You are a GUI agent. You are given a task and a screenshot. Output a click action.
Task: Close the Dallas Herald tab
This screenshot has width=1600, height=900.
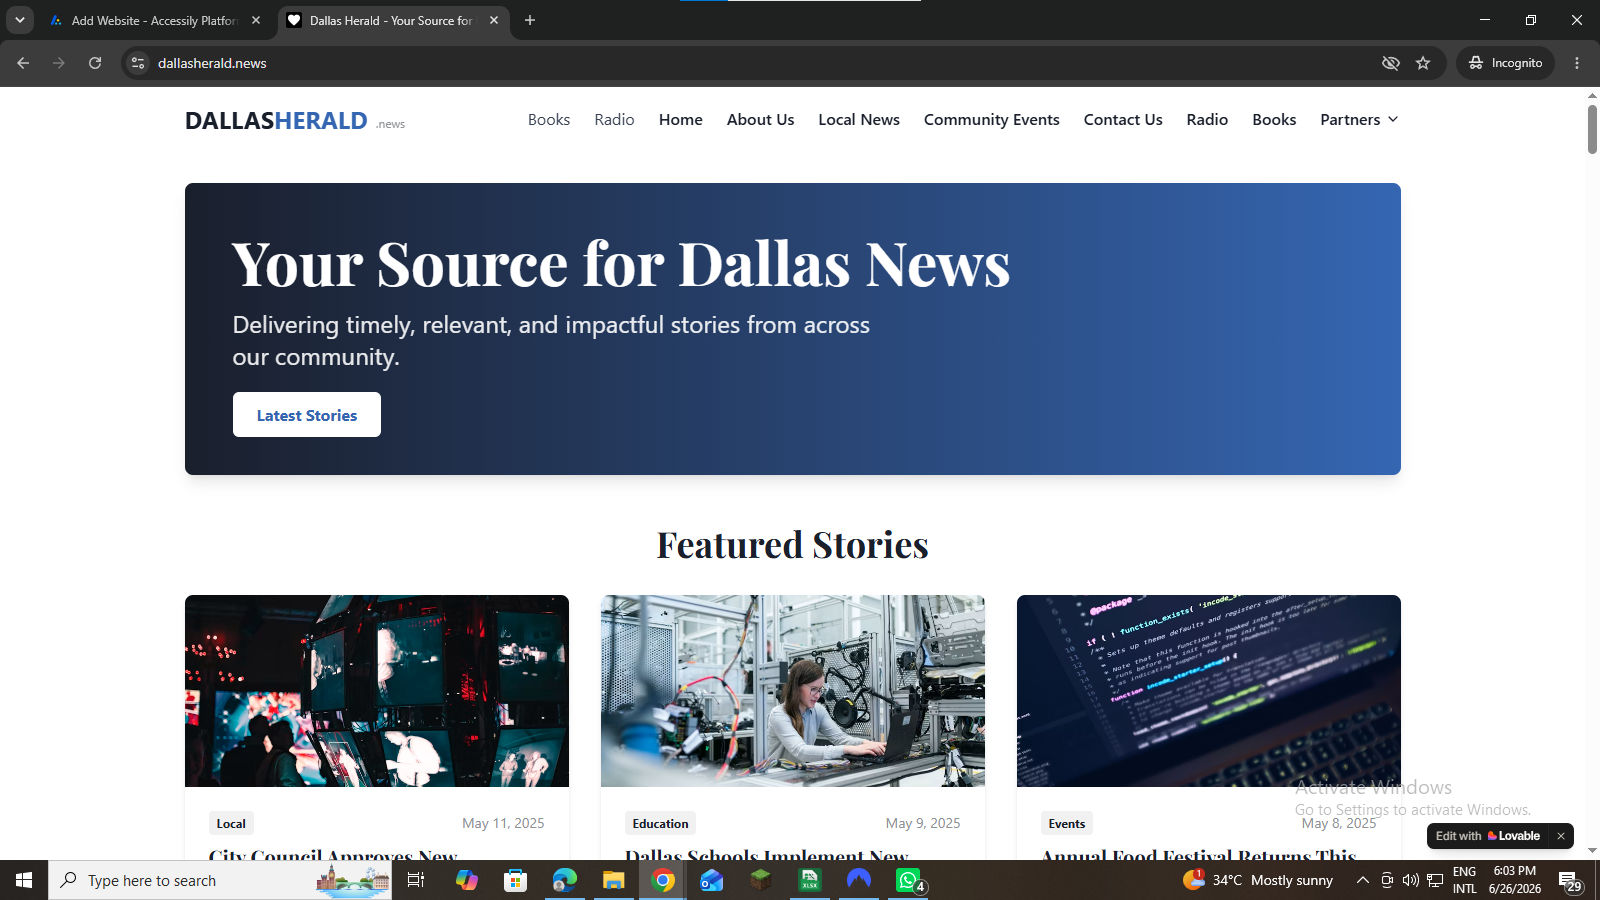(494, 20)
